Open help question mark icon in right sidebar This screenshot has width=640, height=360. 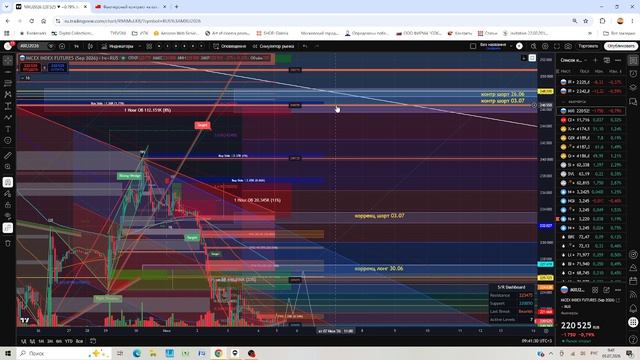pos(633,339)
